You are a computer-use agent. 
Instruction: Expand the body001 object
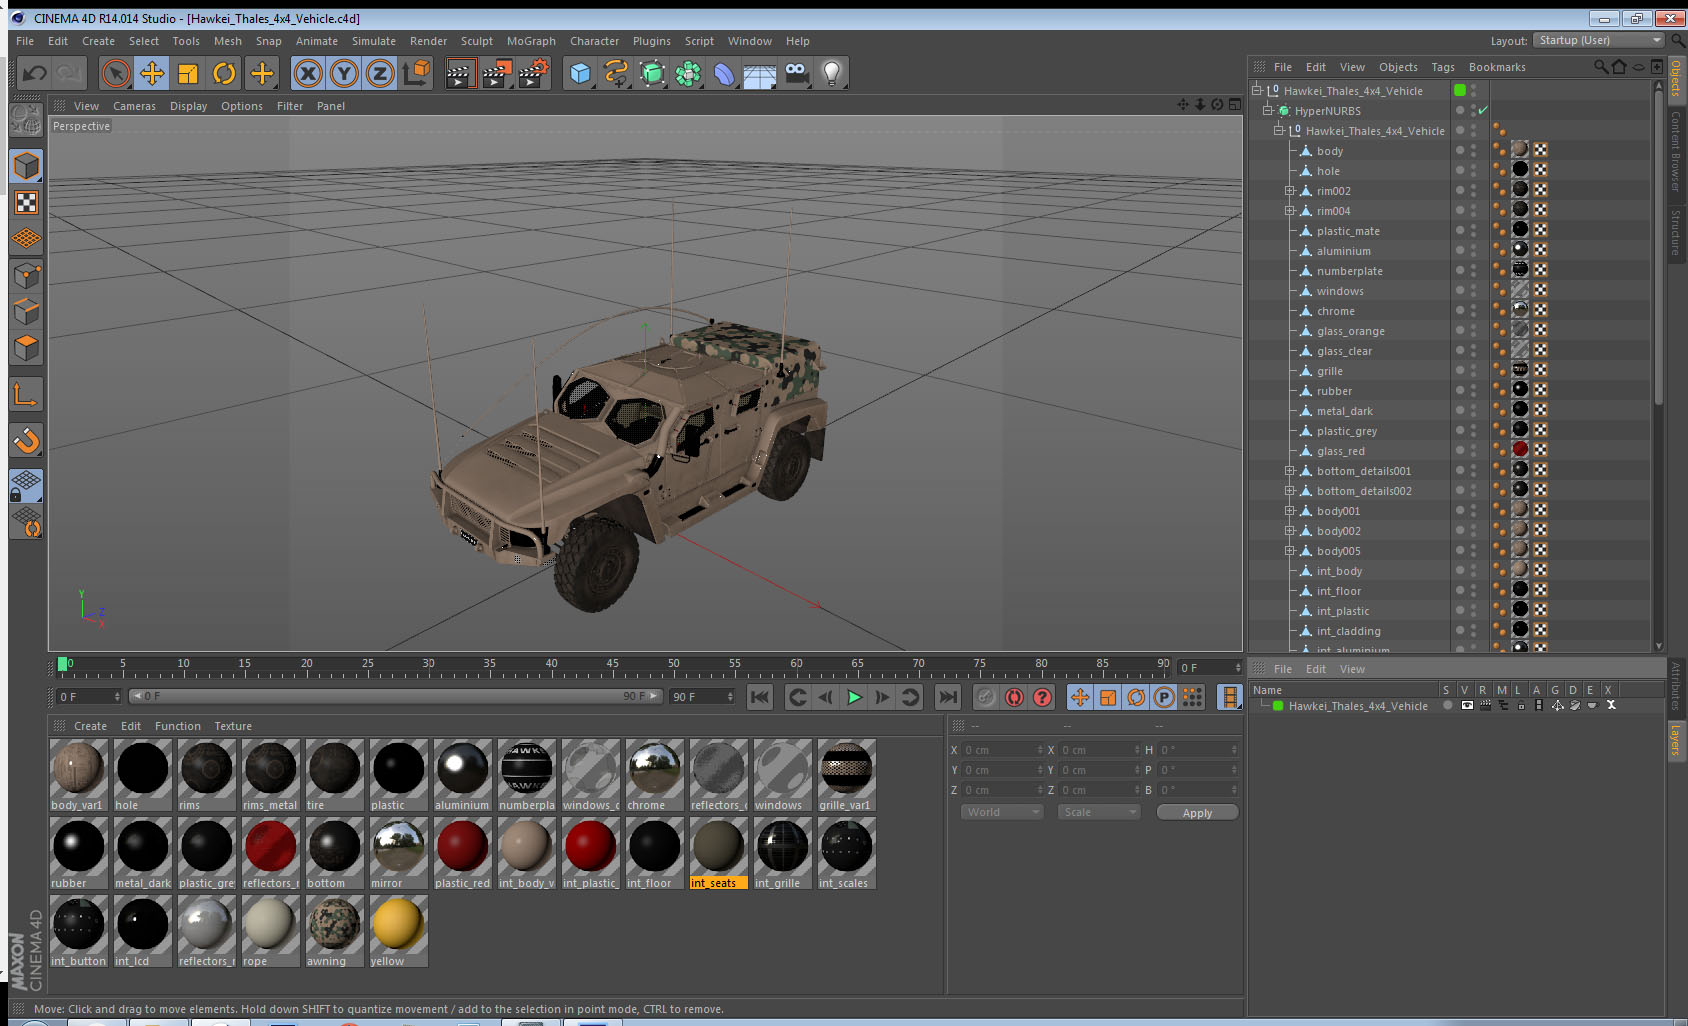[1290, 511]
